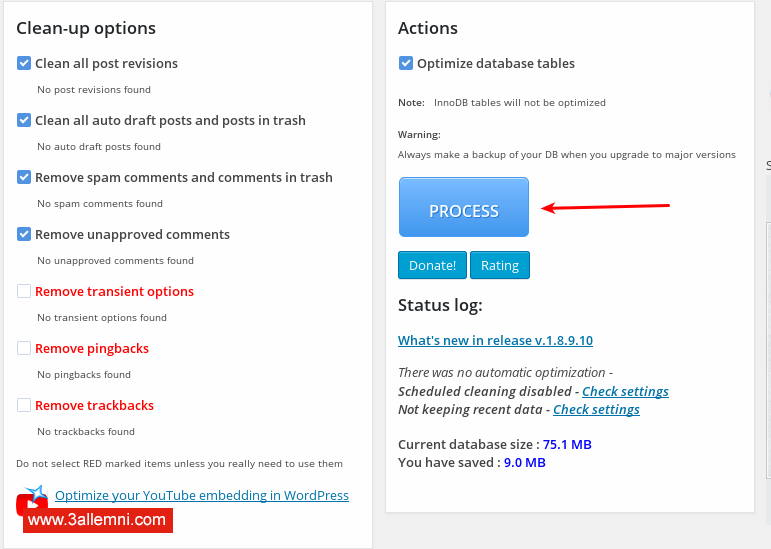Uncheck Clean all post revisions checkbox
The height and width of the screenshot is (549, 771).
point(25,63)
